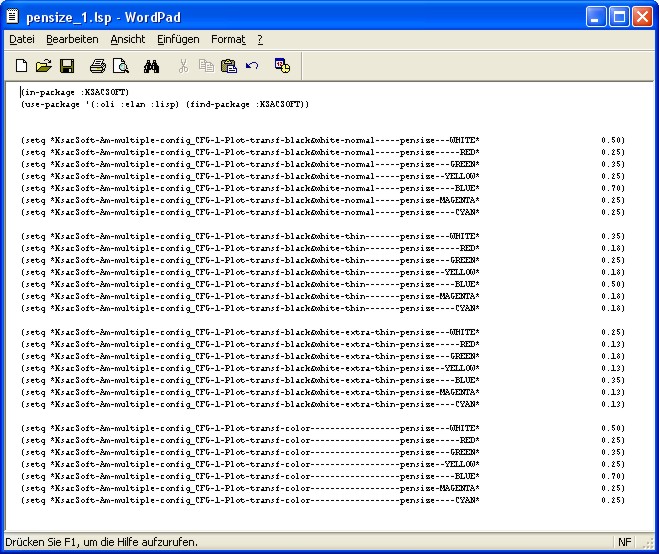This screenshot has width=659, height=554.
Task: Click the Paste clipboard icon
Action: (229, 67)
